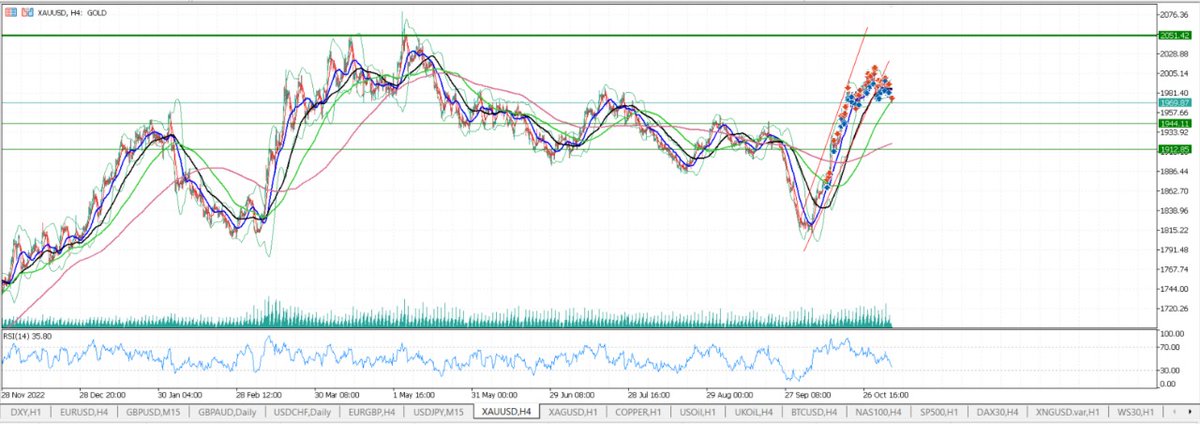Click the 1862.70 price scale value
The height and width of the screenshot is (424, 1200).
[1174, 191]
